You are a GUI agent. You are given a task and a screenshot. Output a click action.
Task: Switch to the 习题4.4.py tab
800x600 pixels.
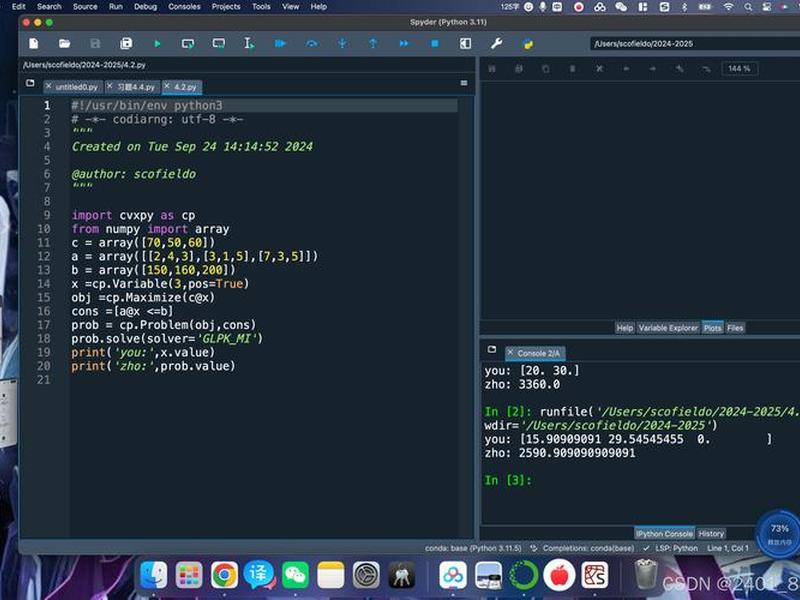point(136,87)
